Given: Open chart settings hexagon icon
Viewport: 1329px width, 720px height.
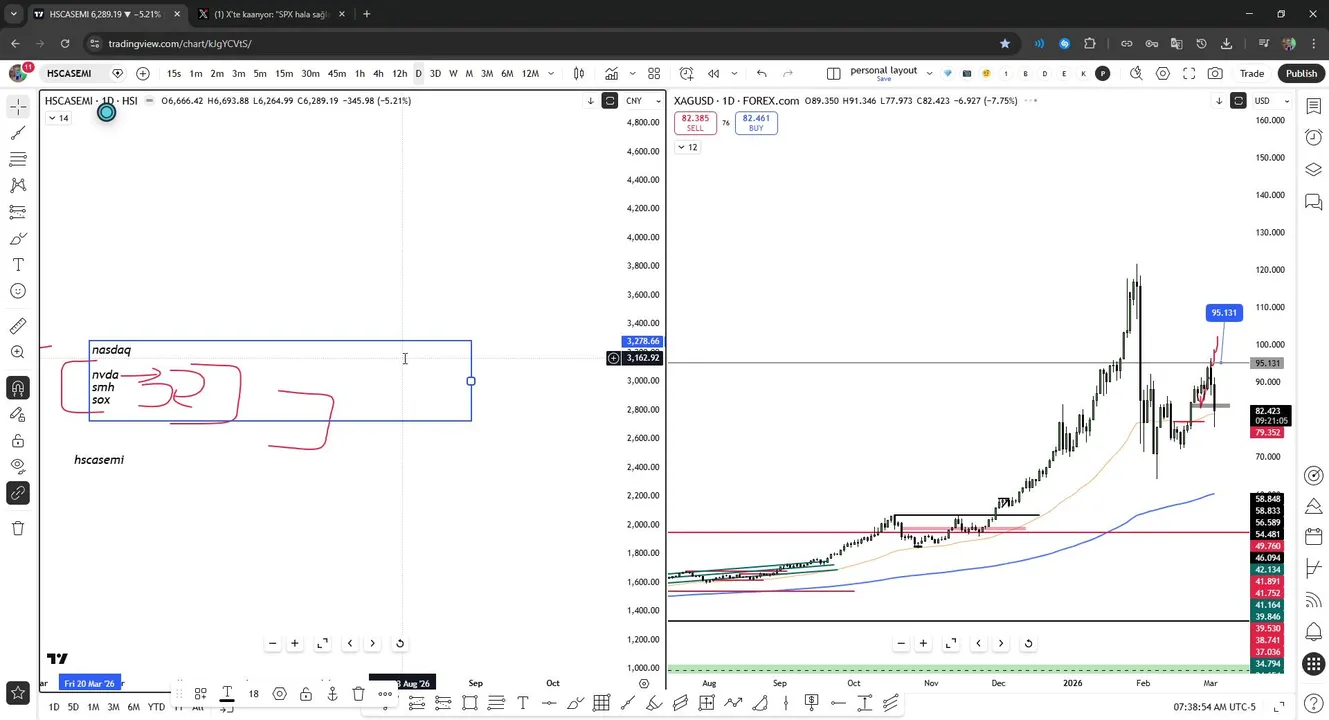Looking at the screenshot, I should tap(1163, 73).
